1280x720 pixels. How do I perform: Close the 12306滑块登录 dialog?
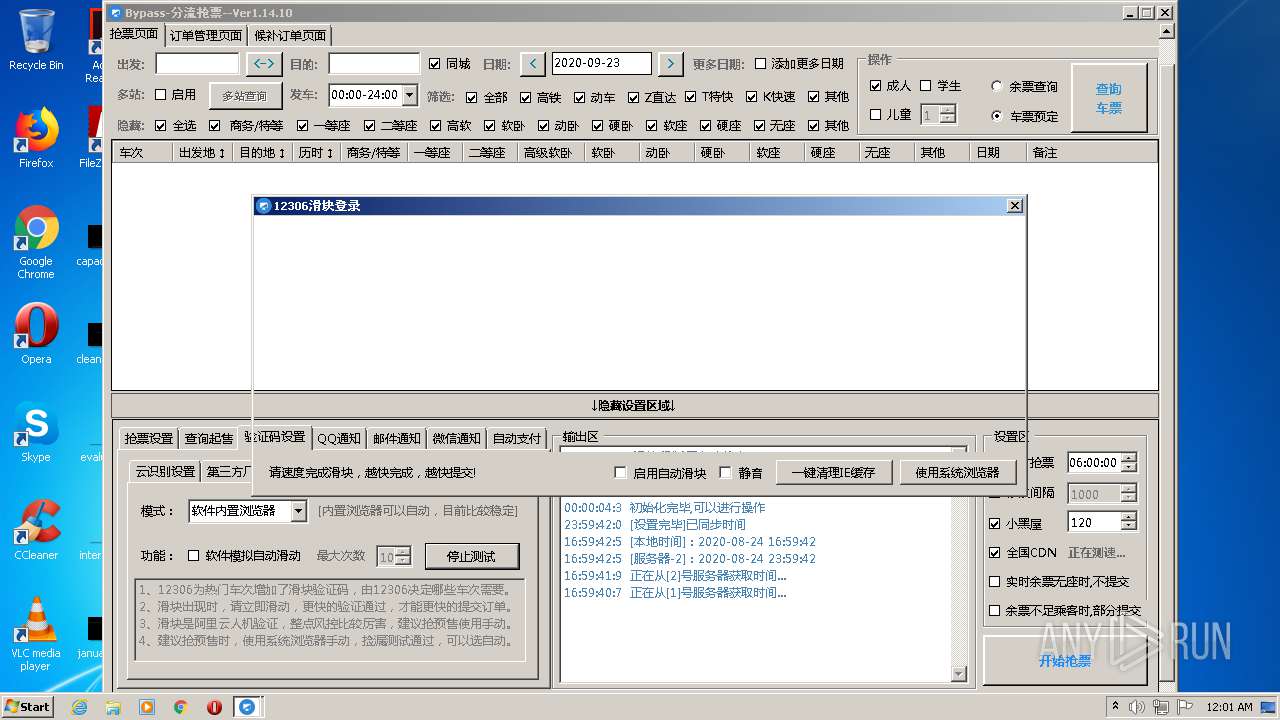(x=1014, y=206)
